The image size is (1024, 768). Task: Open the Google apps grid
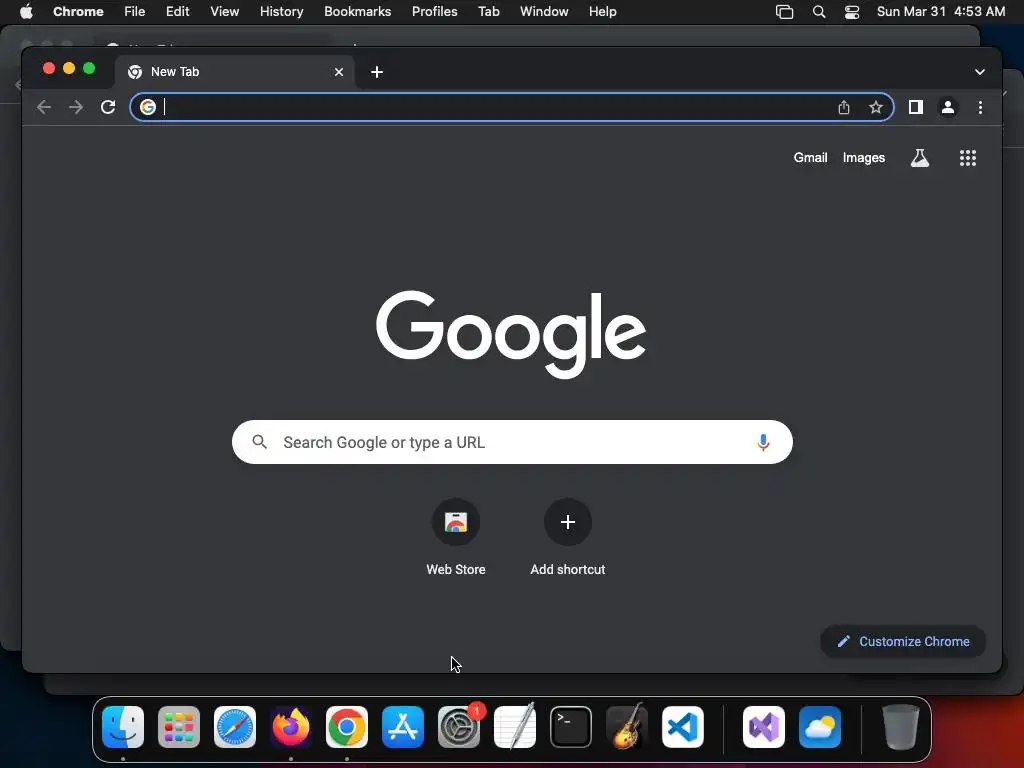click(968, 157)
